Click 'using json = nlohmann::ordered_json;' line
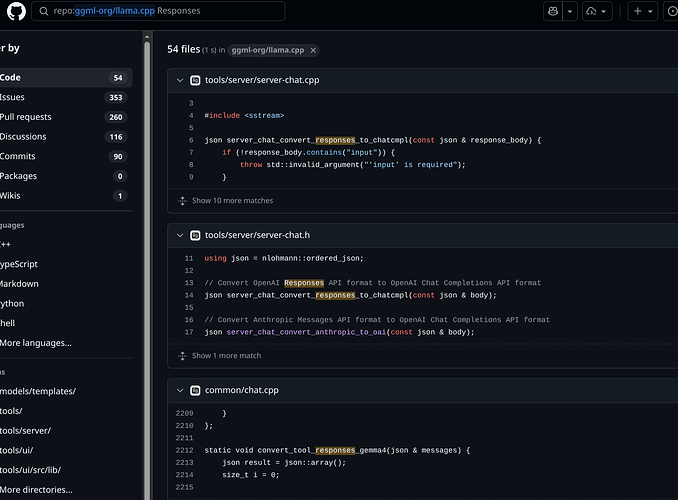The image size is (678, 500). pos(284,258)
